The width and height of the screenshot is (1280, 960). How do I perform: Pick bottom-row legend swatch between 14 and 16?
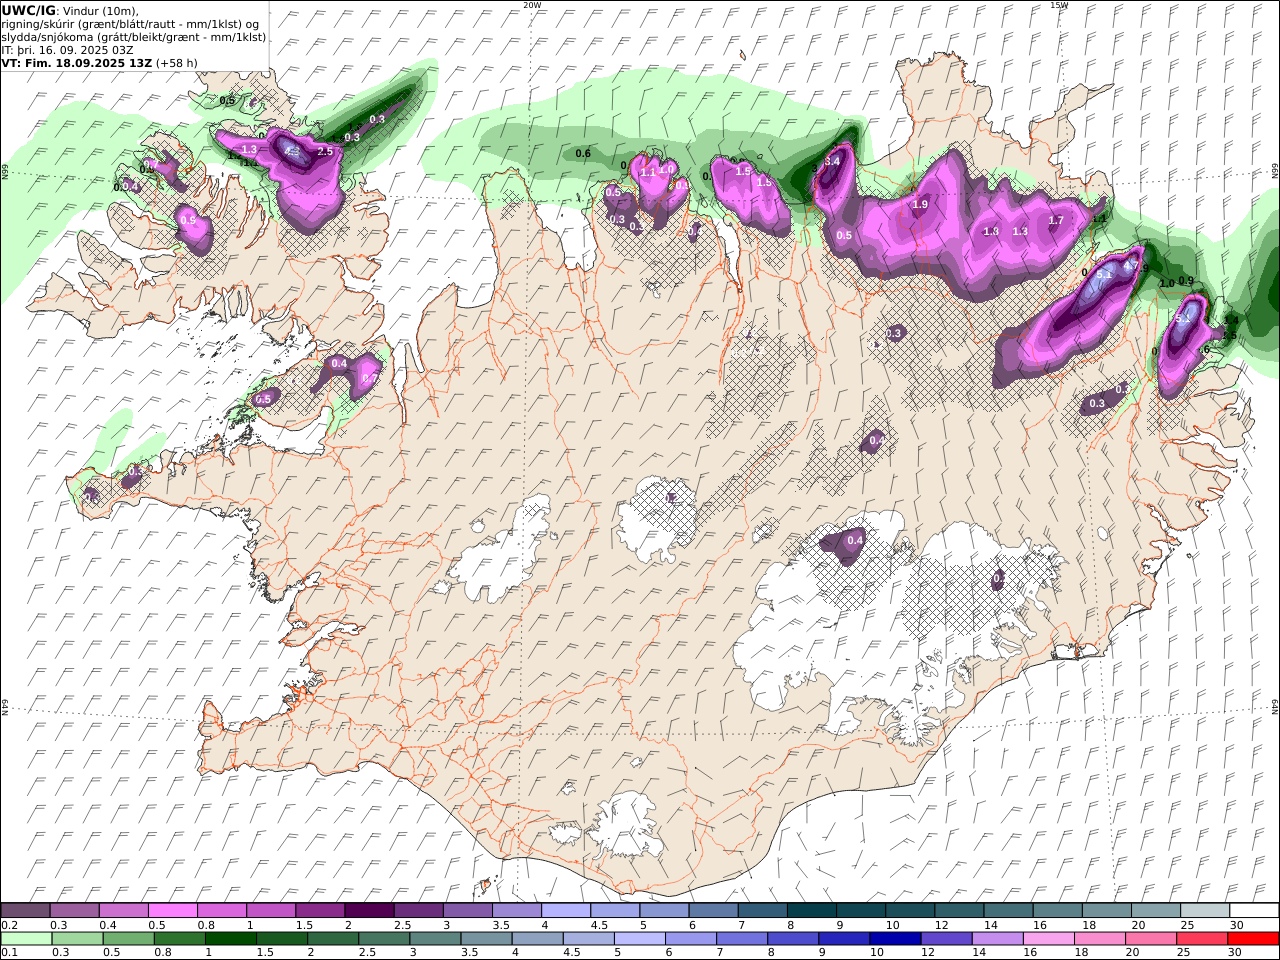(996, 939)
